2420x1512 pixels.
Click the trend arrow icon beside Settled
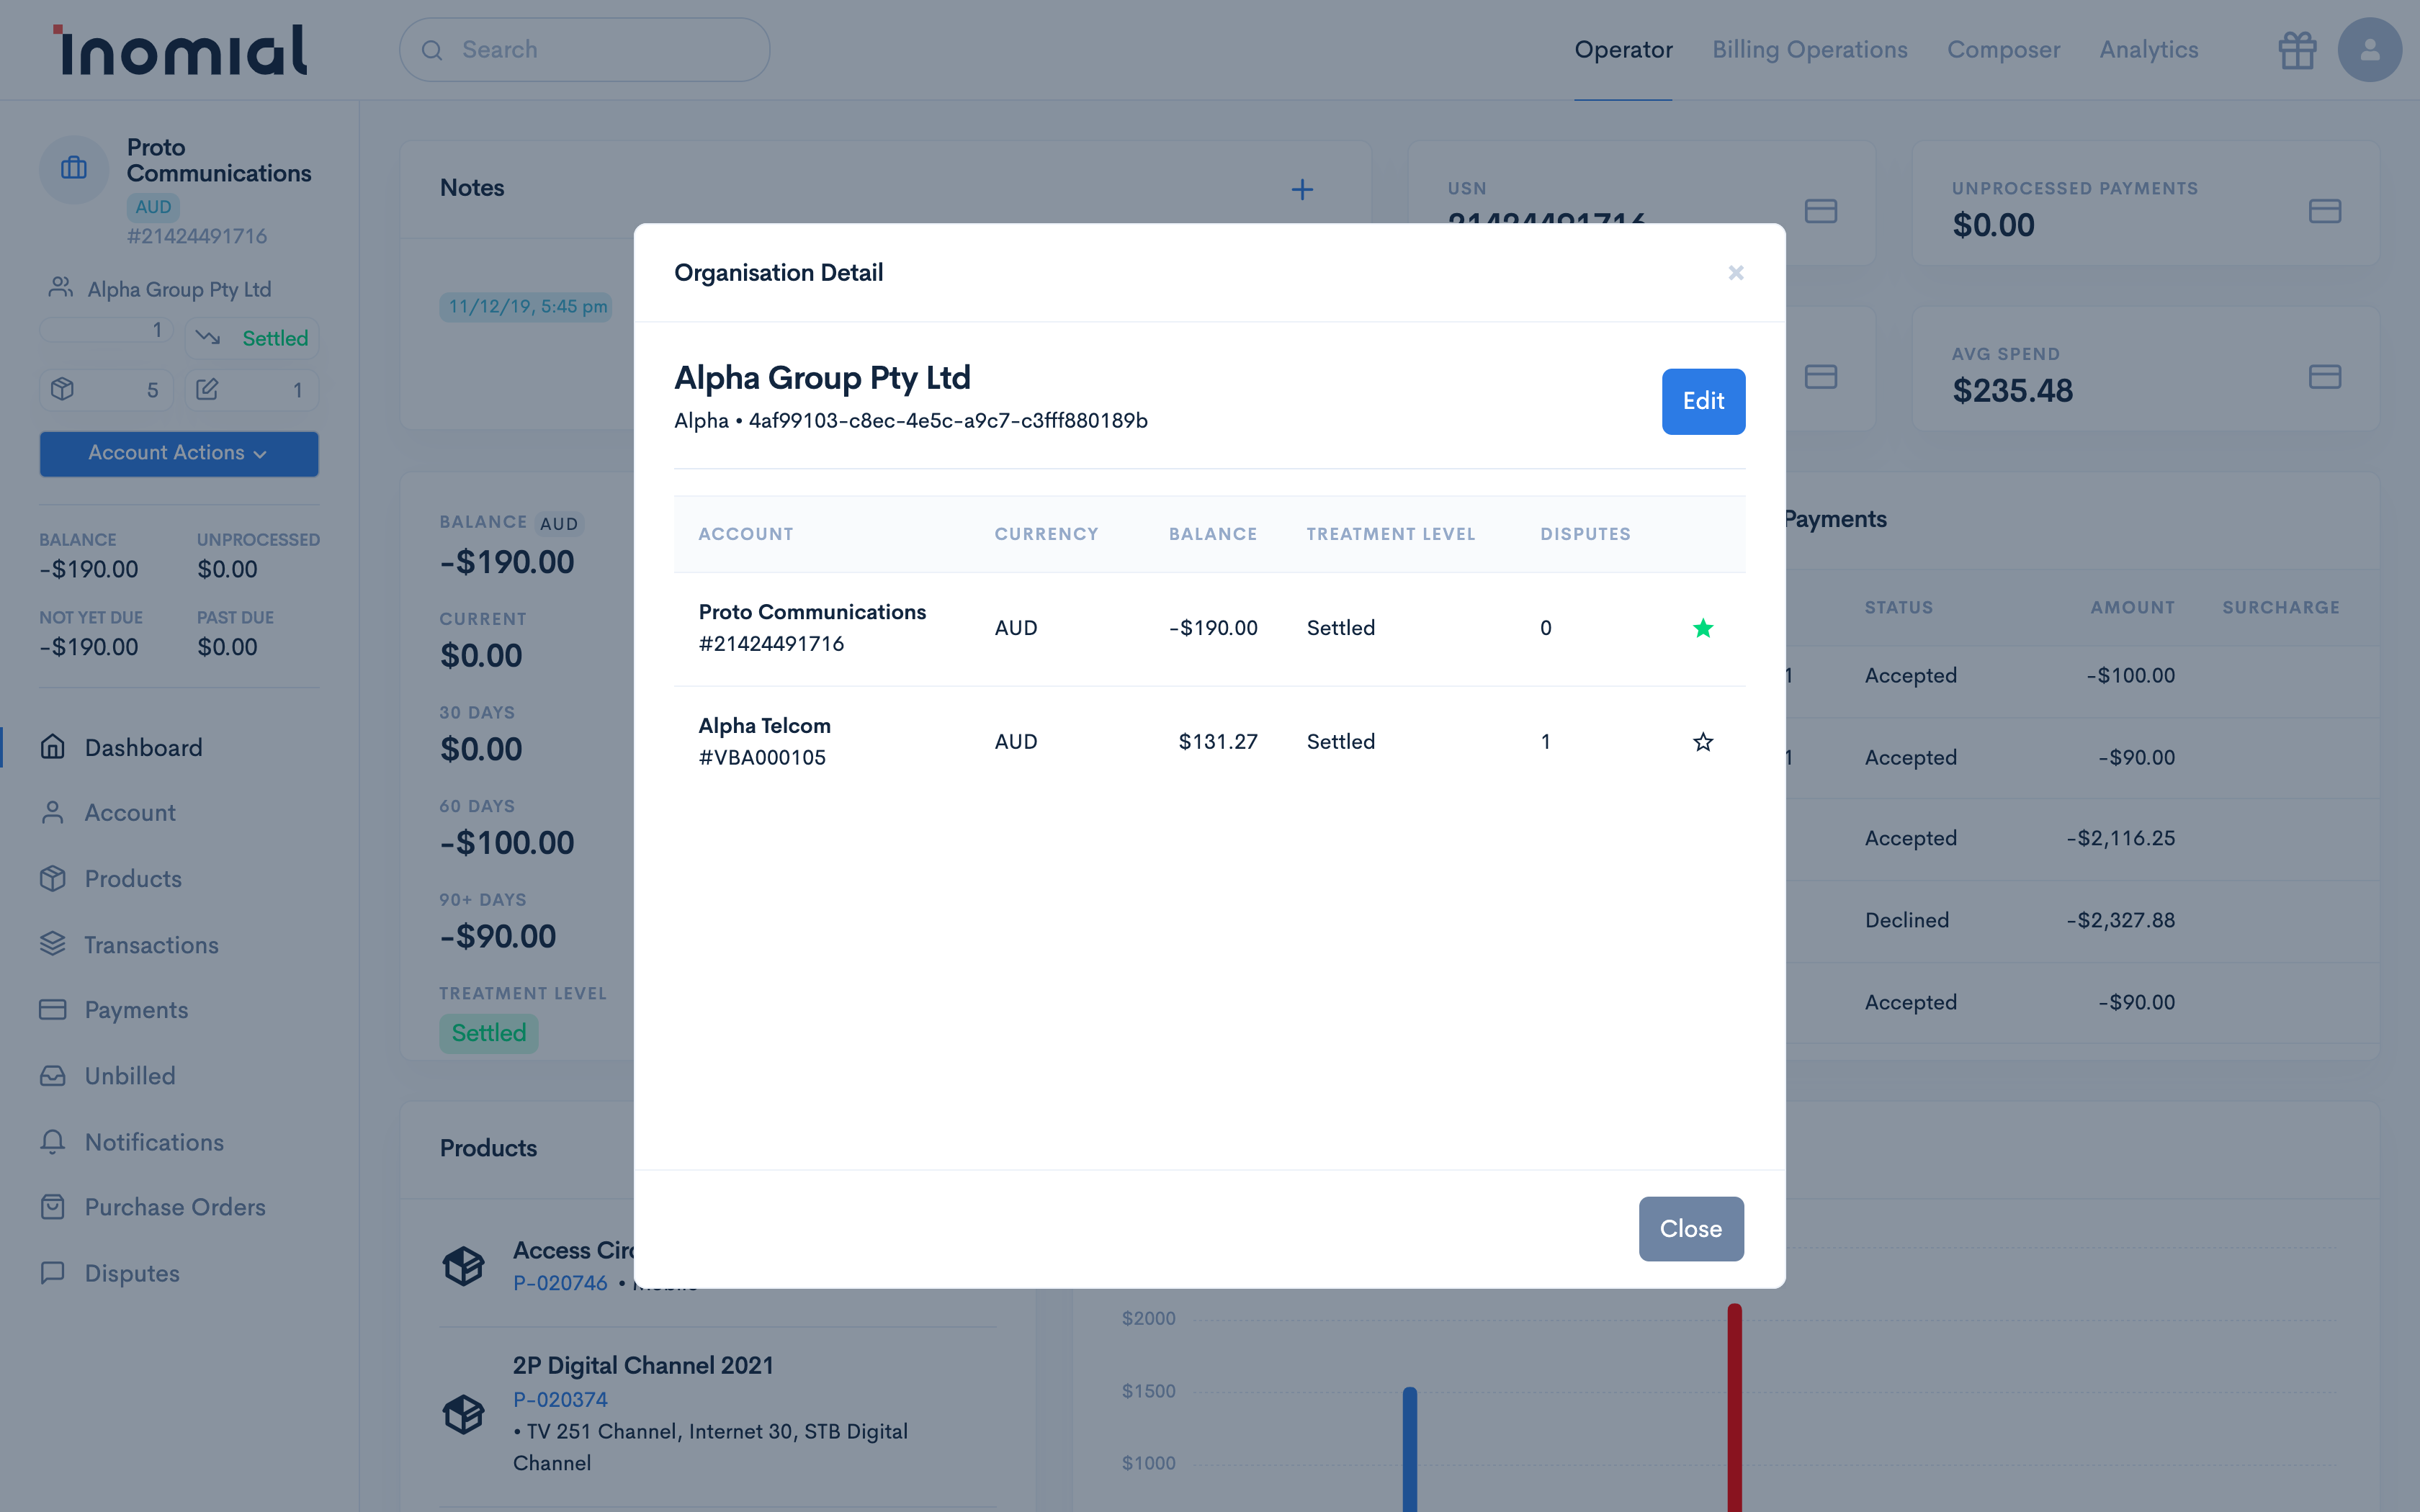[208, 337]
